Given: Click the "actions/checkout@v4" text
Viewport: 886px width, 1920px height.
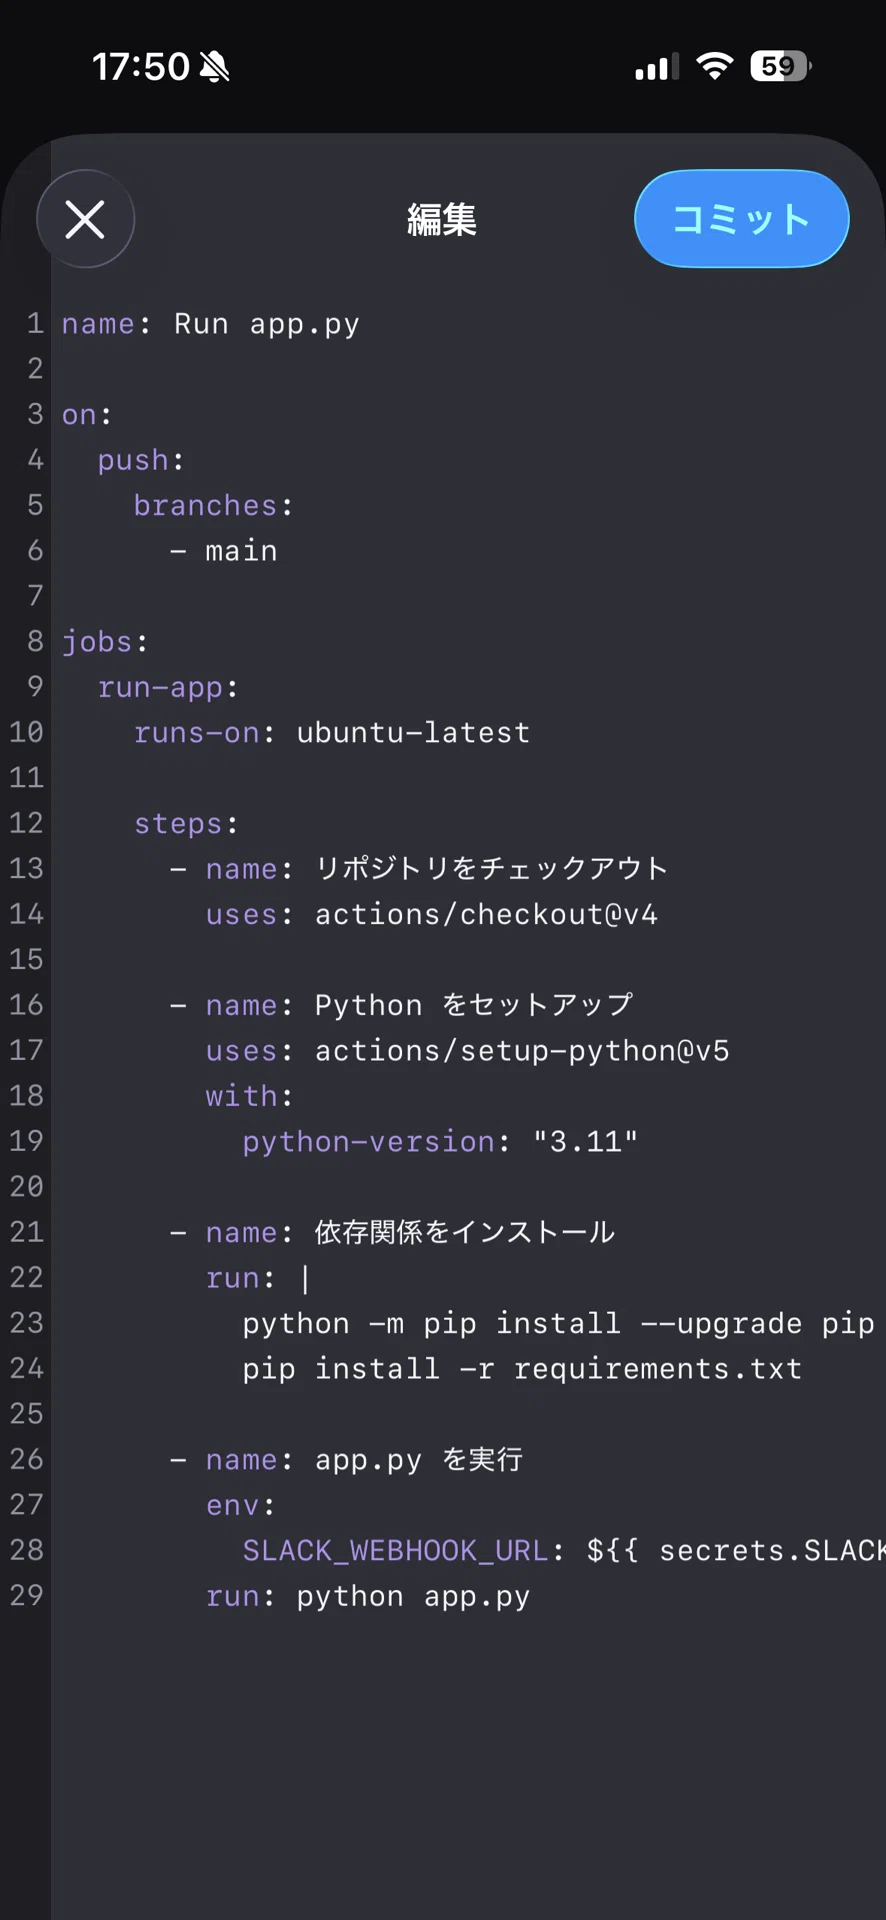Looking at the screenshot, I should click(x=486, y=915).
